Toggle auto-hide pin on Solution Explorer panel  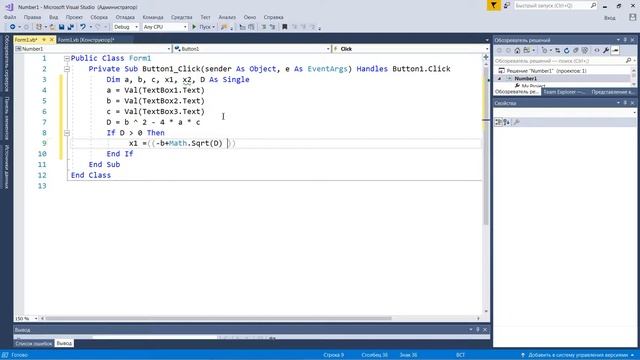pos(625,40)
